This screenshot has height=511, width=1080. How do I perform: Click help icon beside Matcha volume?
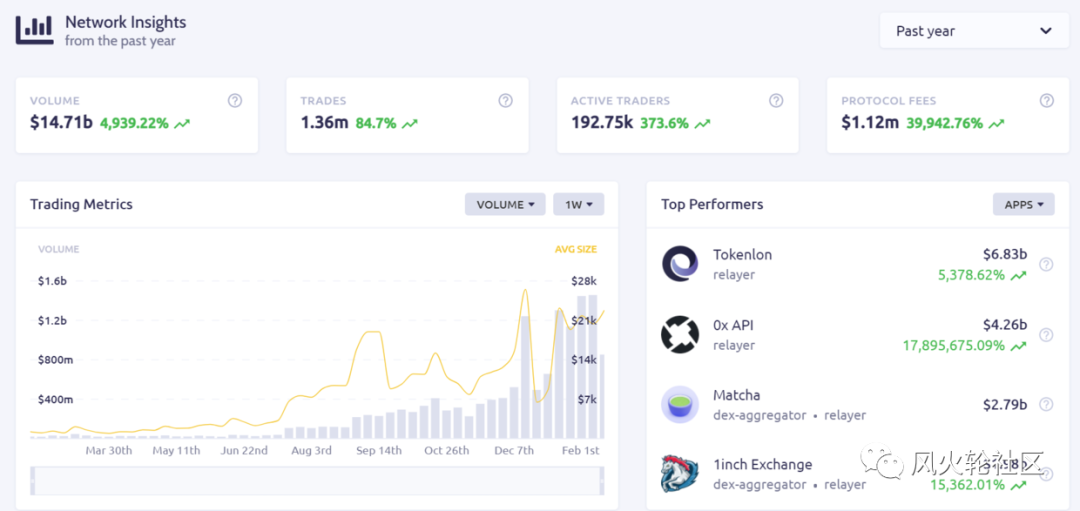pyautogui.click(x=1046, y=404)
